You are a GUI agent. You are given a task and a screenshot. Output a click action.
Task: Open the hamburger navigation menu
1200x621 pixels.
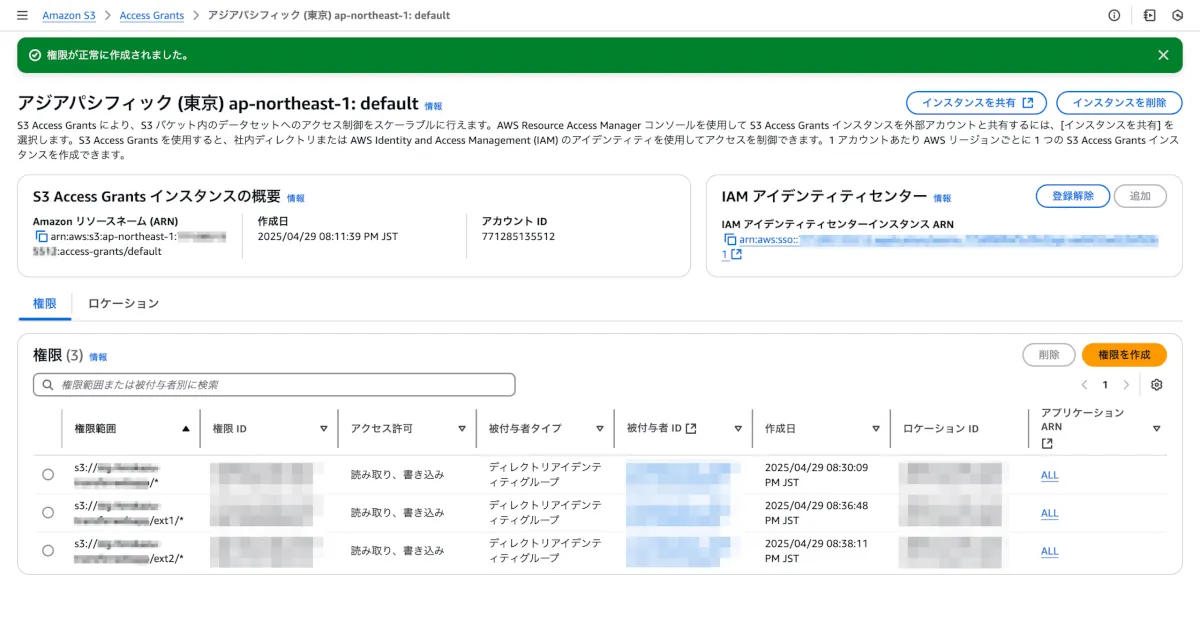[x=22, y=16]
